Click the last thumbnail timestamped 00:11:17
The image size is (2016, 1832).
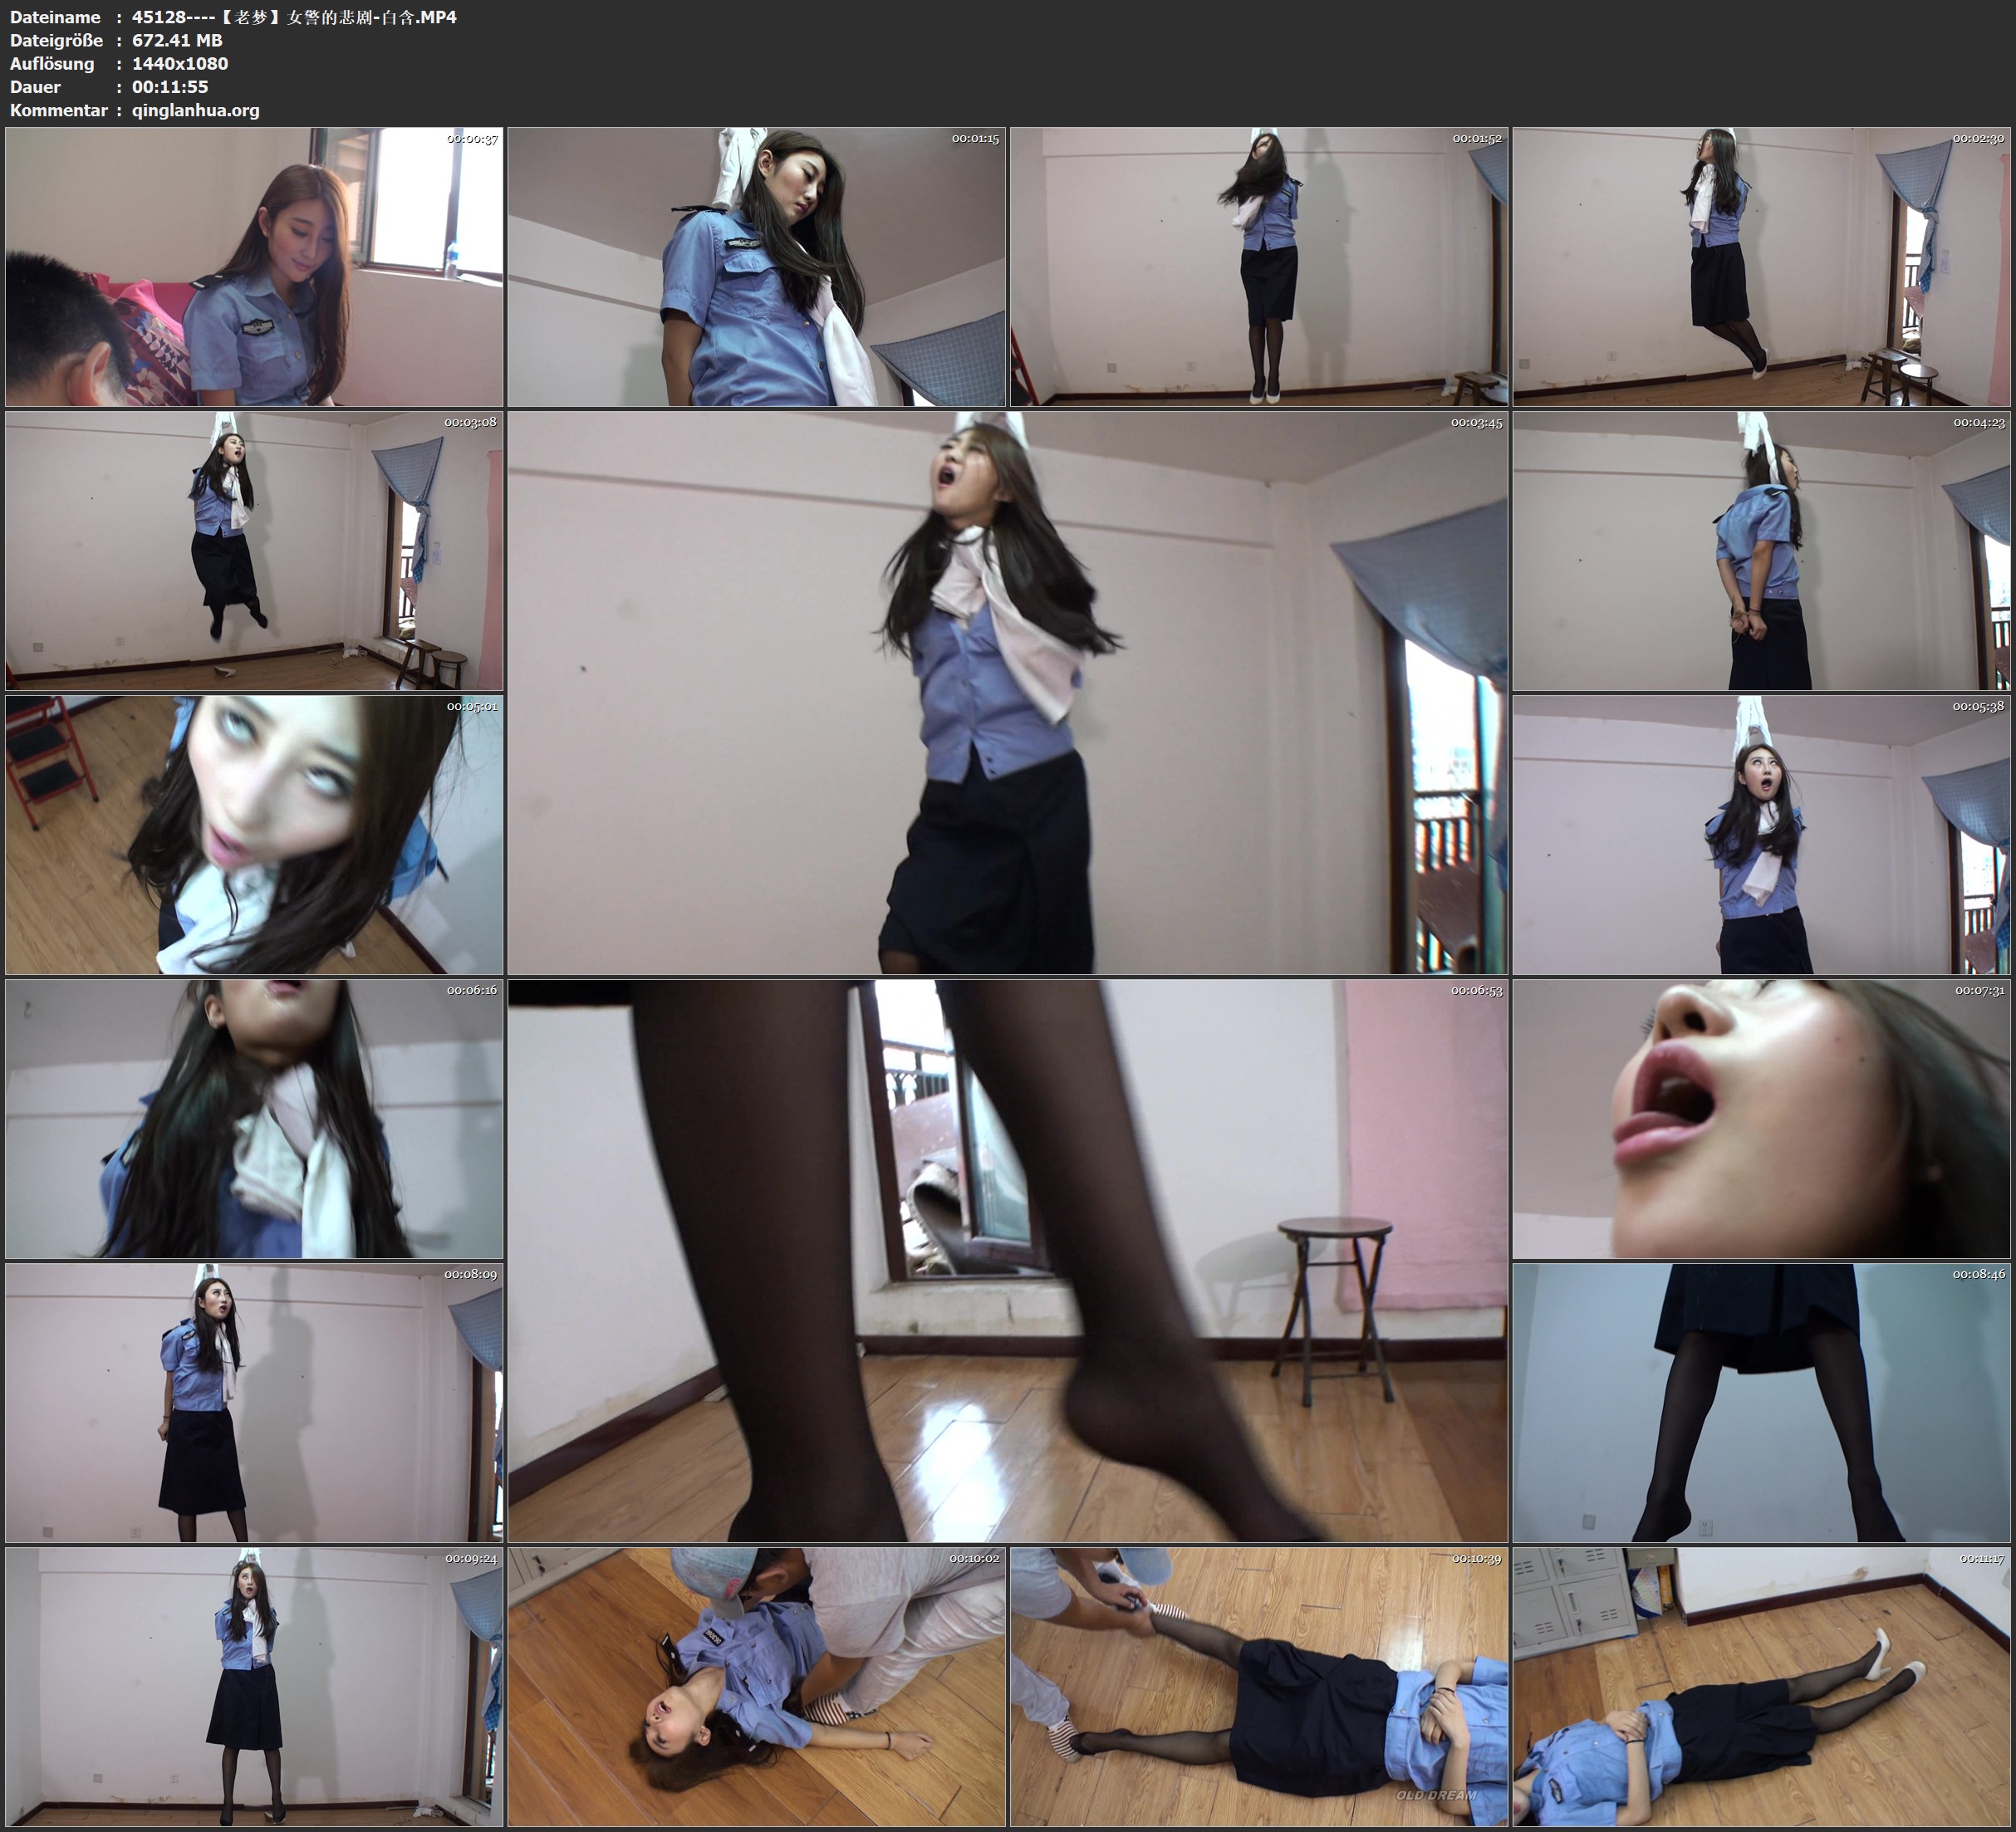[1760, 1686]
